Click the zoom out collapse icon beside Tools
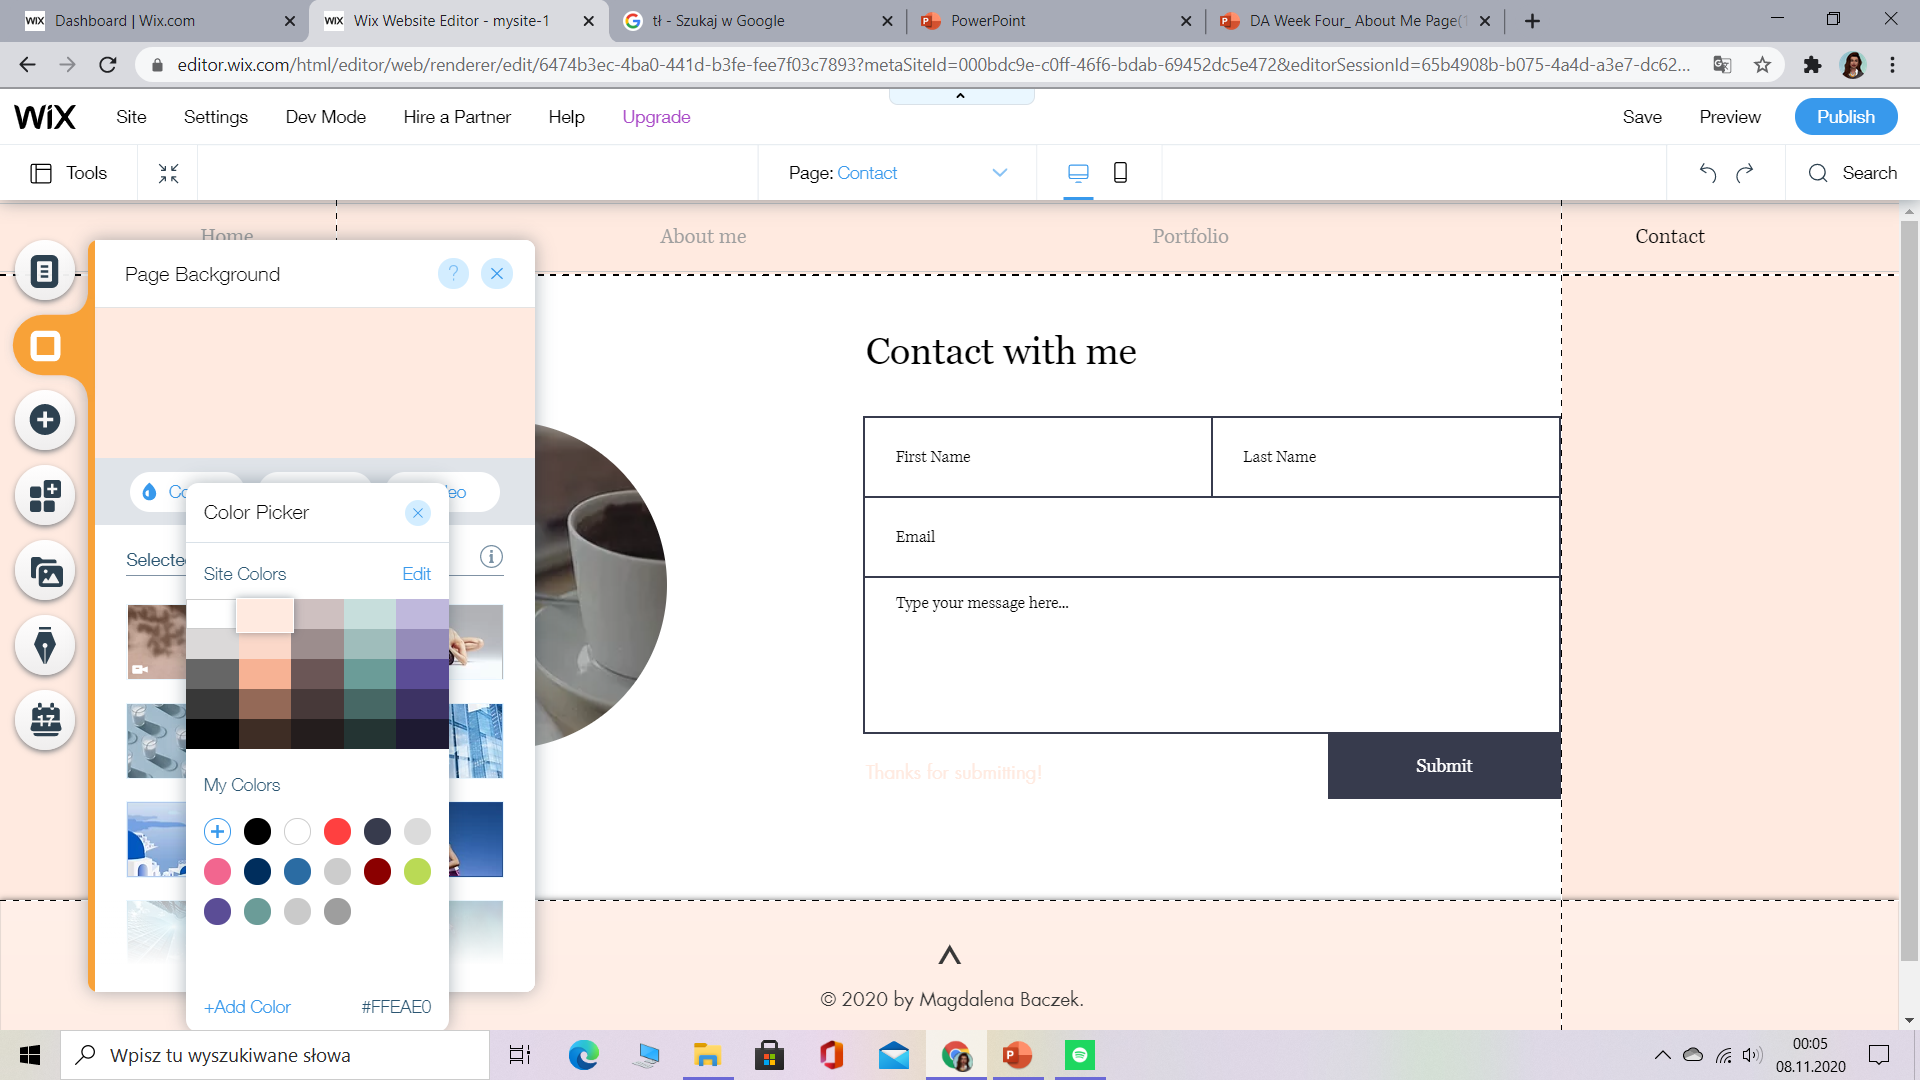Screen dimensions: 1920x1080 coord(168,173)
